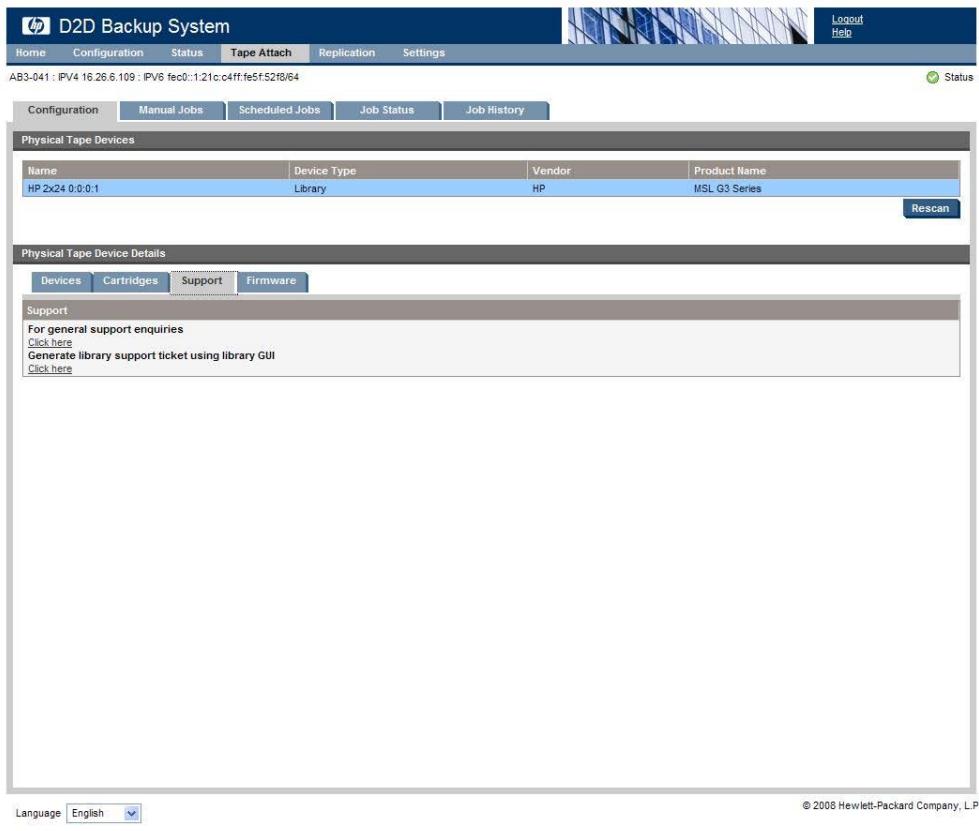This screenshot has height=831, width=979.
Task: Open the Configuration menu in top navigation
Action: [108, 53]
